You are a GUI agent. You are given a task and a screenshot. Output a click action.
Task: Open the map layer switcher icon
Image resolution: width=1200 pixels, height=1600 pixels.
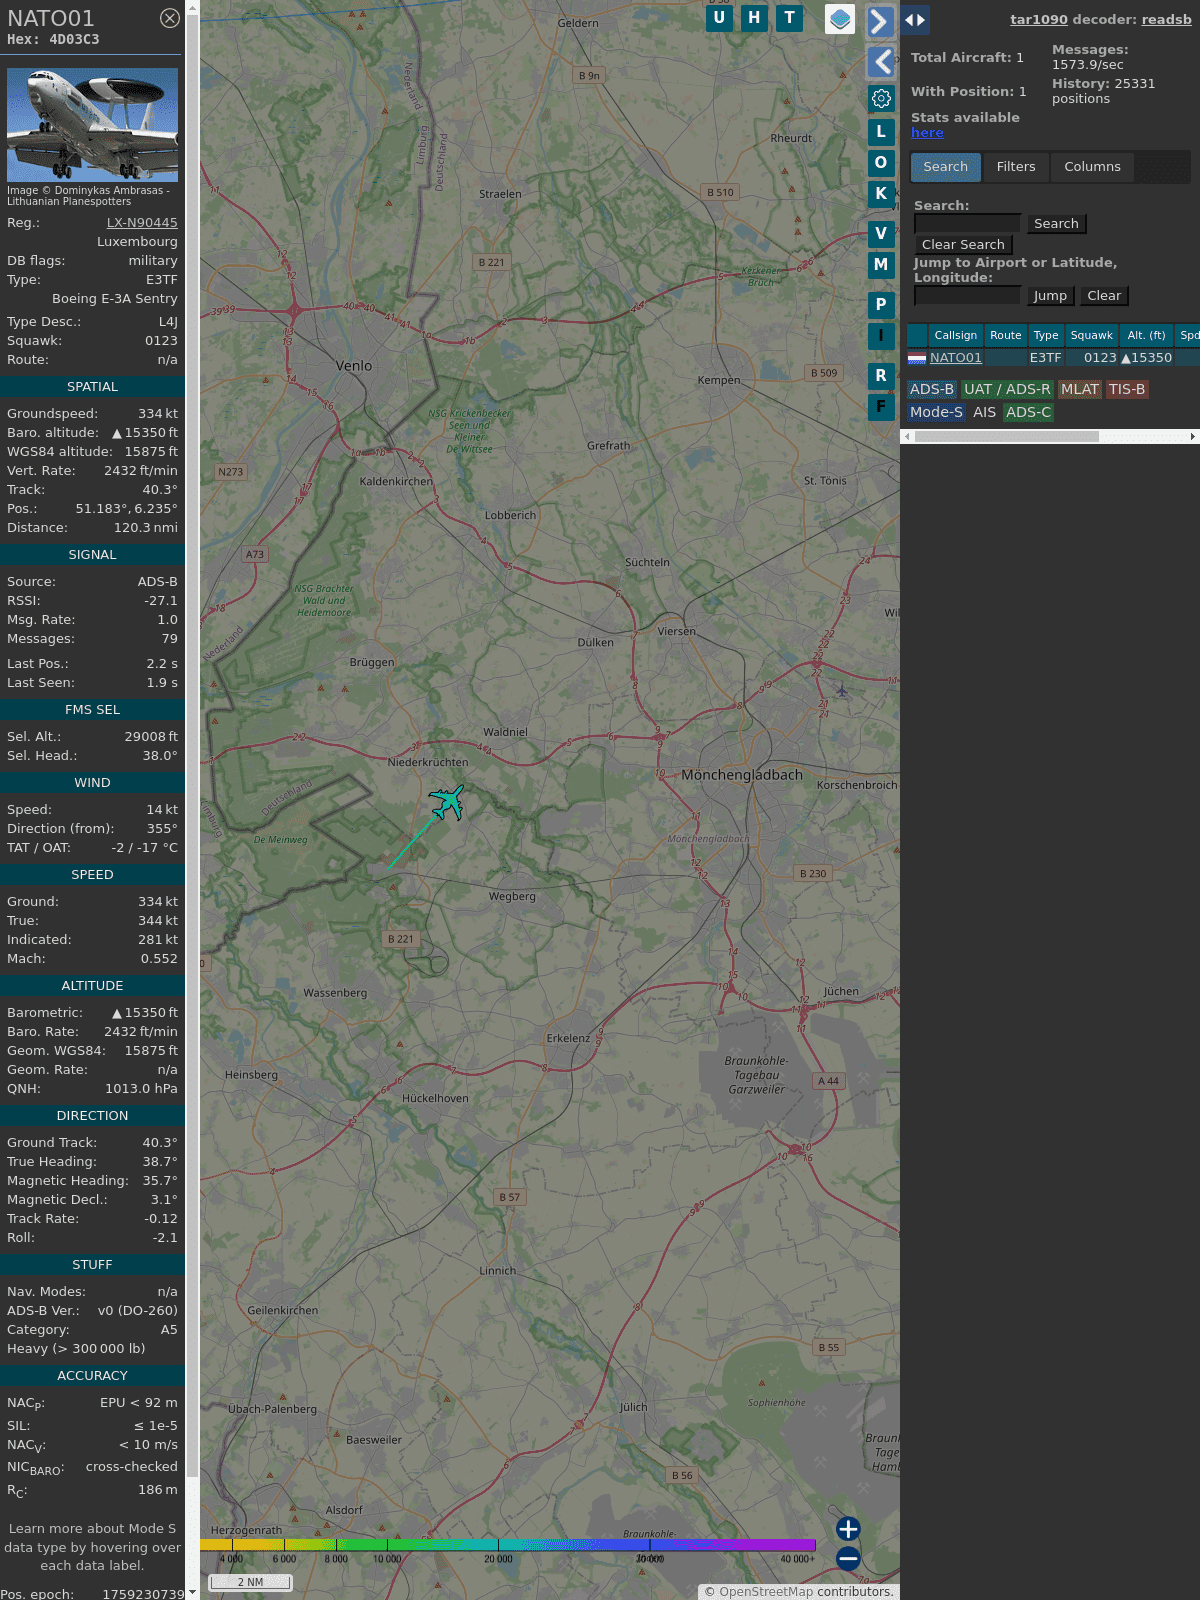[x=840, y=18]
